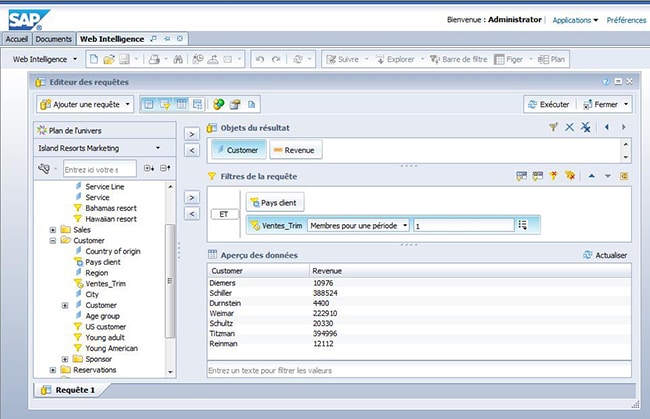The height and width of the screenshot is (419, 650).
Task: Toggle query filters panel display icon
Action: [165, 104]
